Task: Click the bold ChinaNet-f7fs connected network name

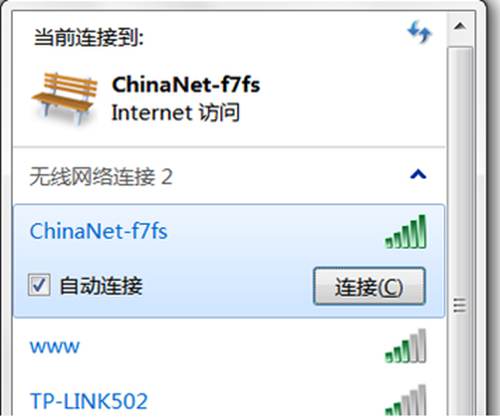Action: [x=186, y=84]
